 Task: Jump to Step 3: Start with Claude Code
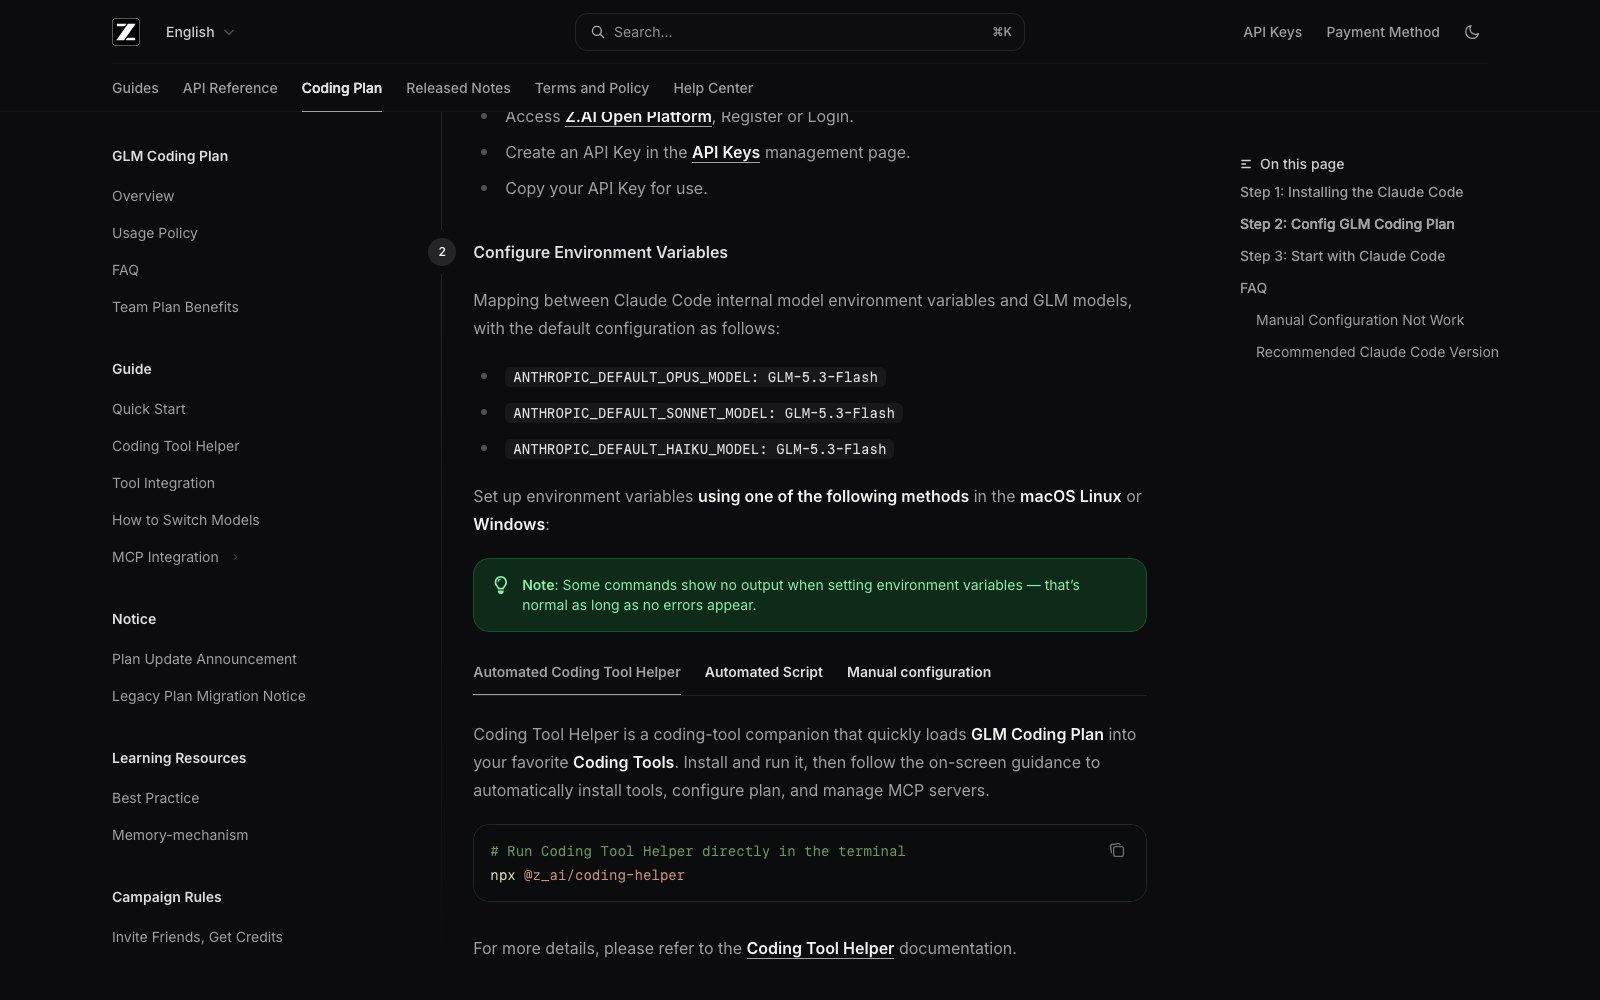pos(1342,256)
